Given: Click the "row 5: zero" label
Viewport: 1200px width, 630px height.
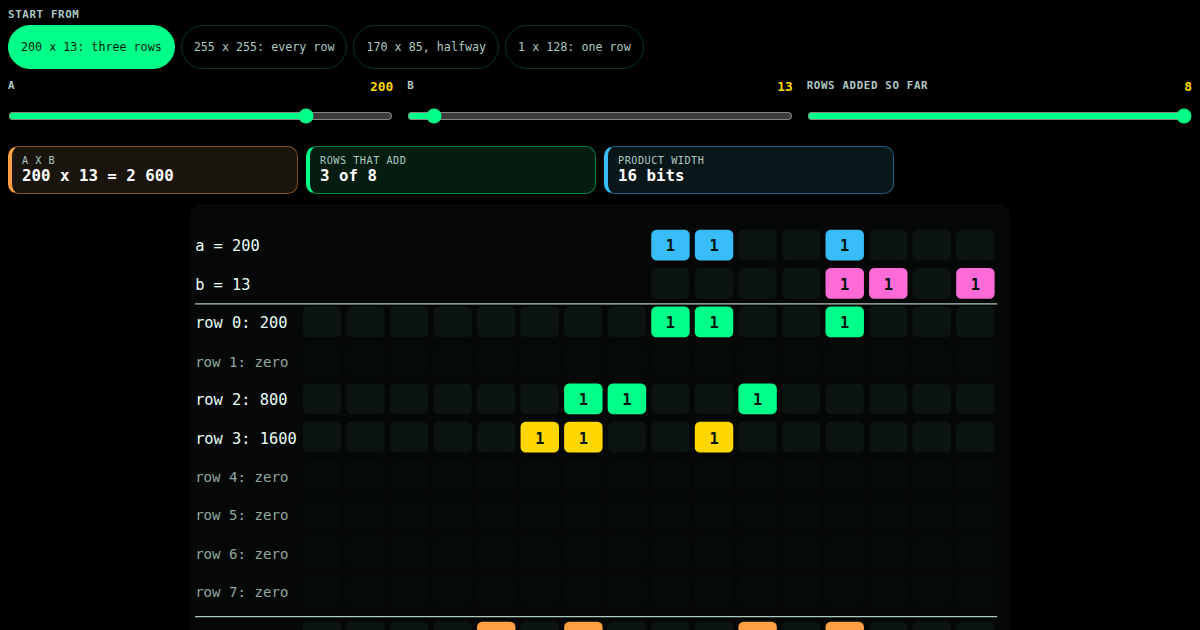Looking at the screenshot, I should tap(242, 515).
